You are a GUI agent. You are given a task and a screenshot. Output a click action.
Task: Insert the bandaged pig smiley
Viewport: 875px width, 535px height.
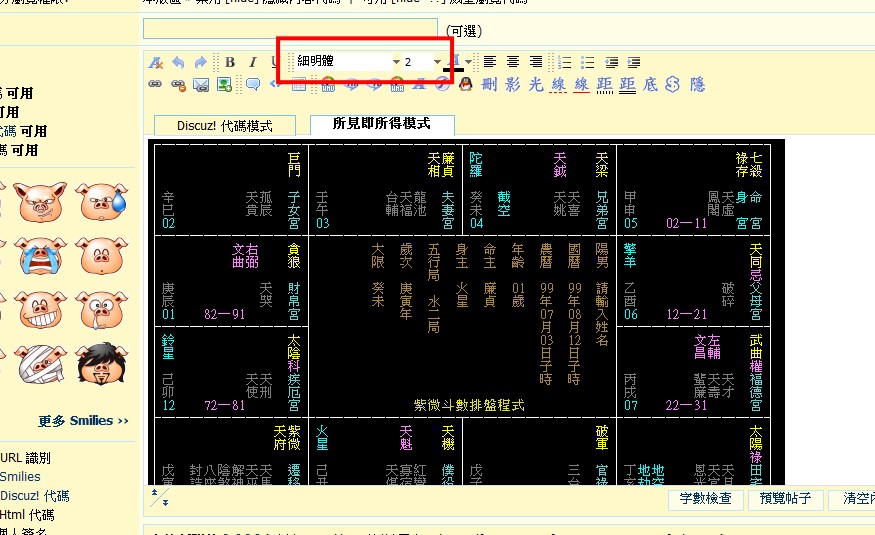[40, 364]
